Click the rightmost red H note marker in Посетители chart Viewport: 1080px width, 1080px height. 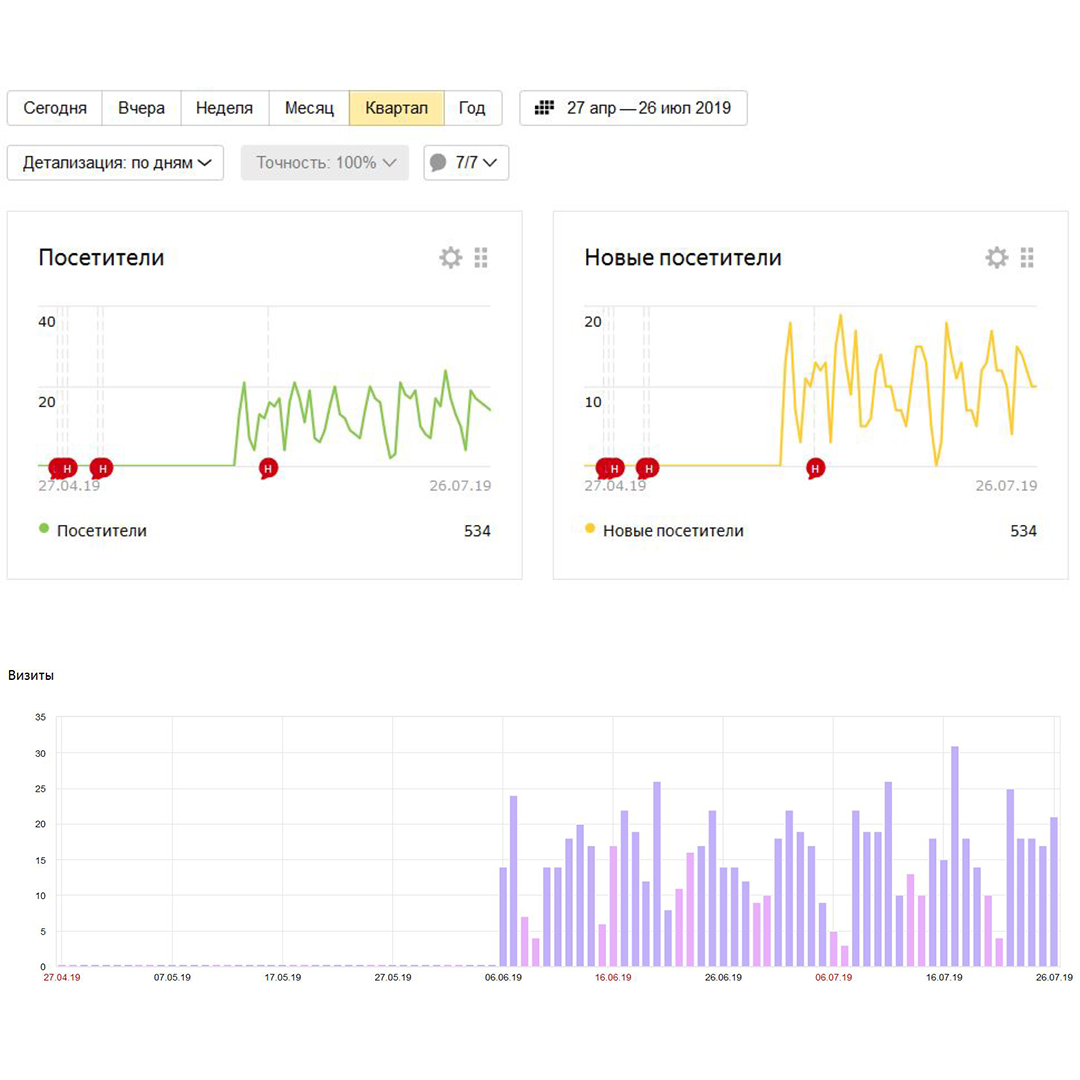268,468
